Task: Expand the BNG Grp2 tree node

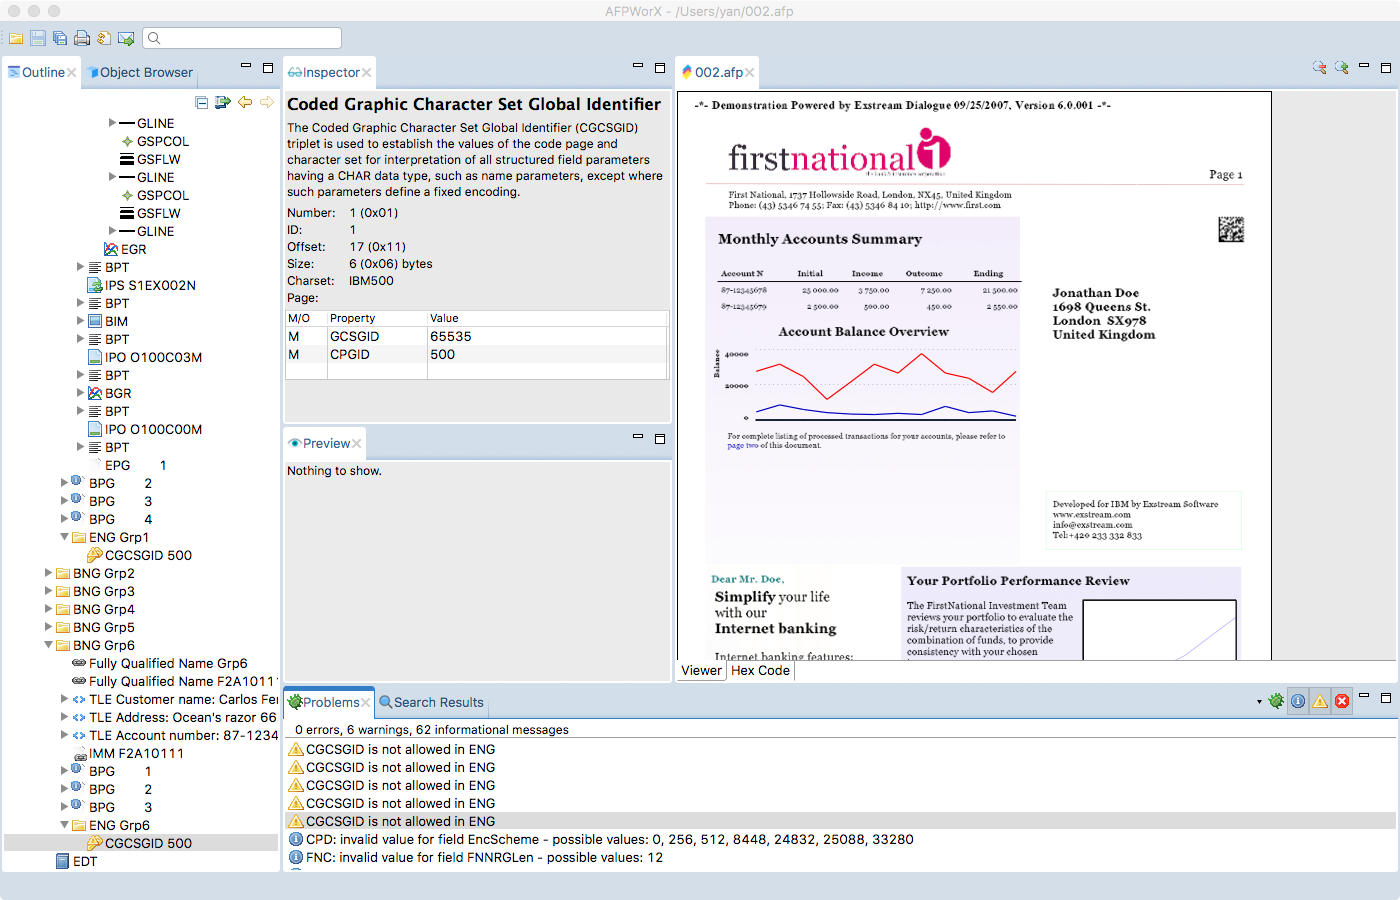Action: coord(49,573)
